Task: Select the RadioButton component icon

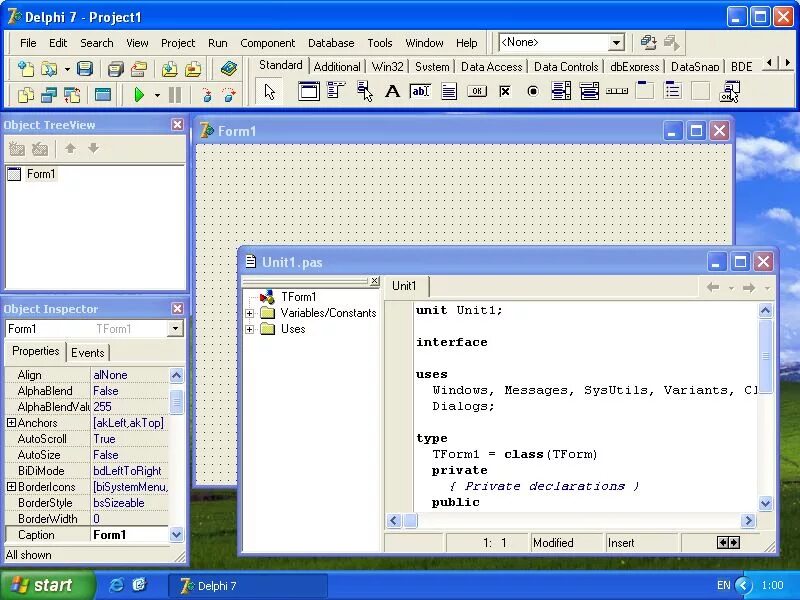Action: pyautogui.click(x=533, y=92)
